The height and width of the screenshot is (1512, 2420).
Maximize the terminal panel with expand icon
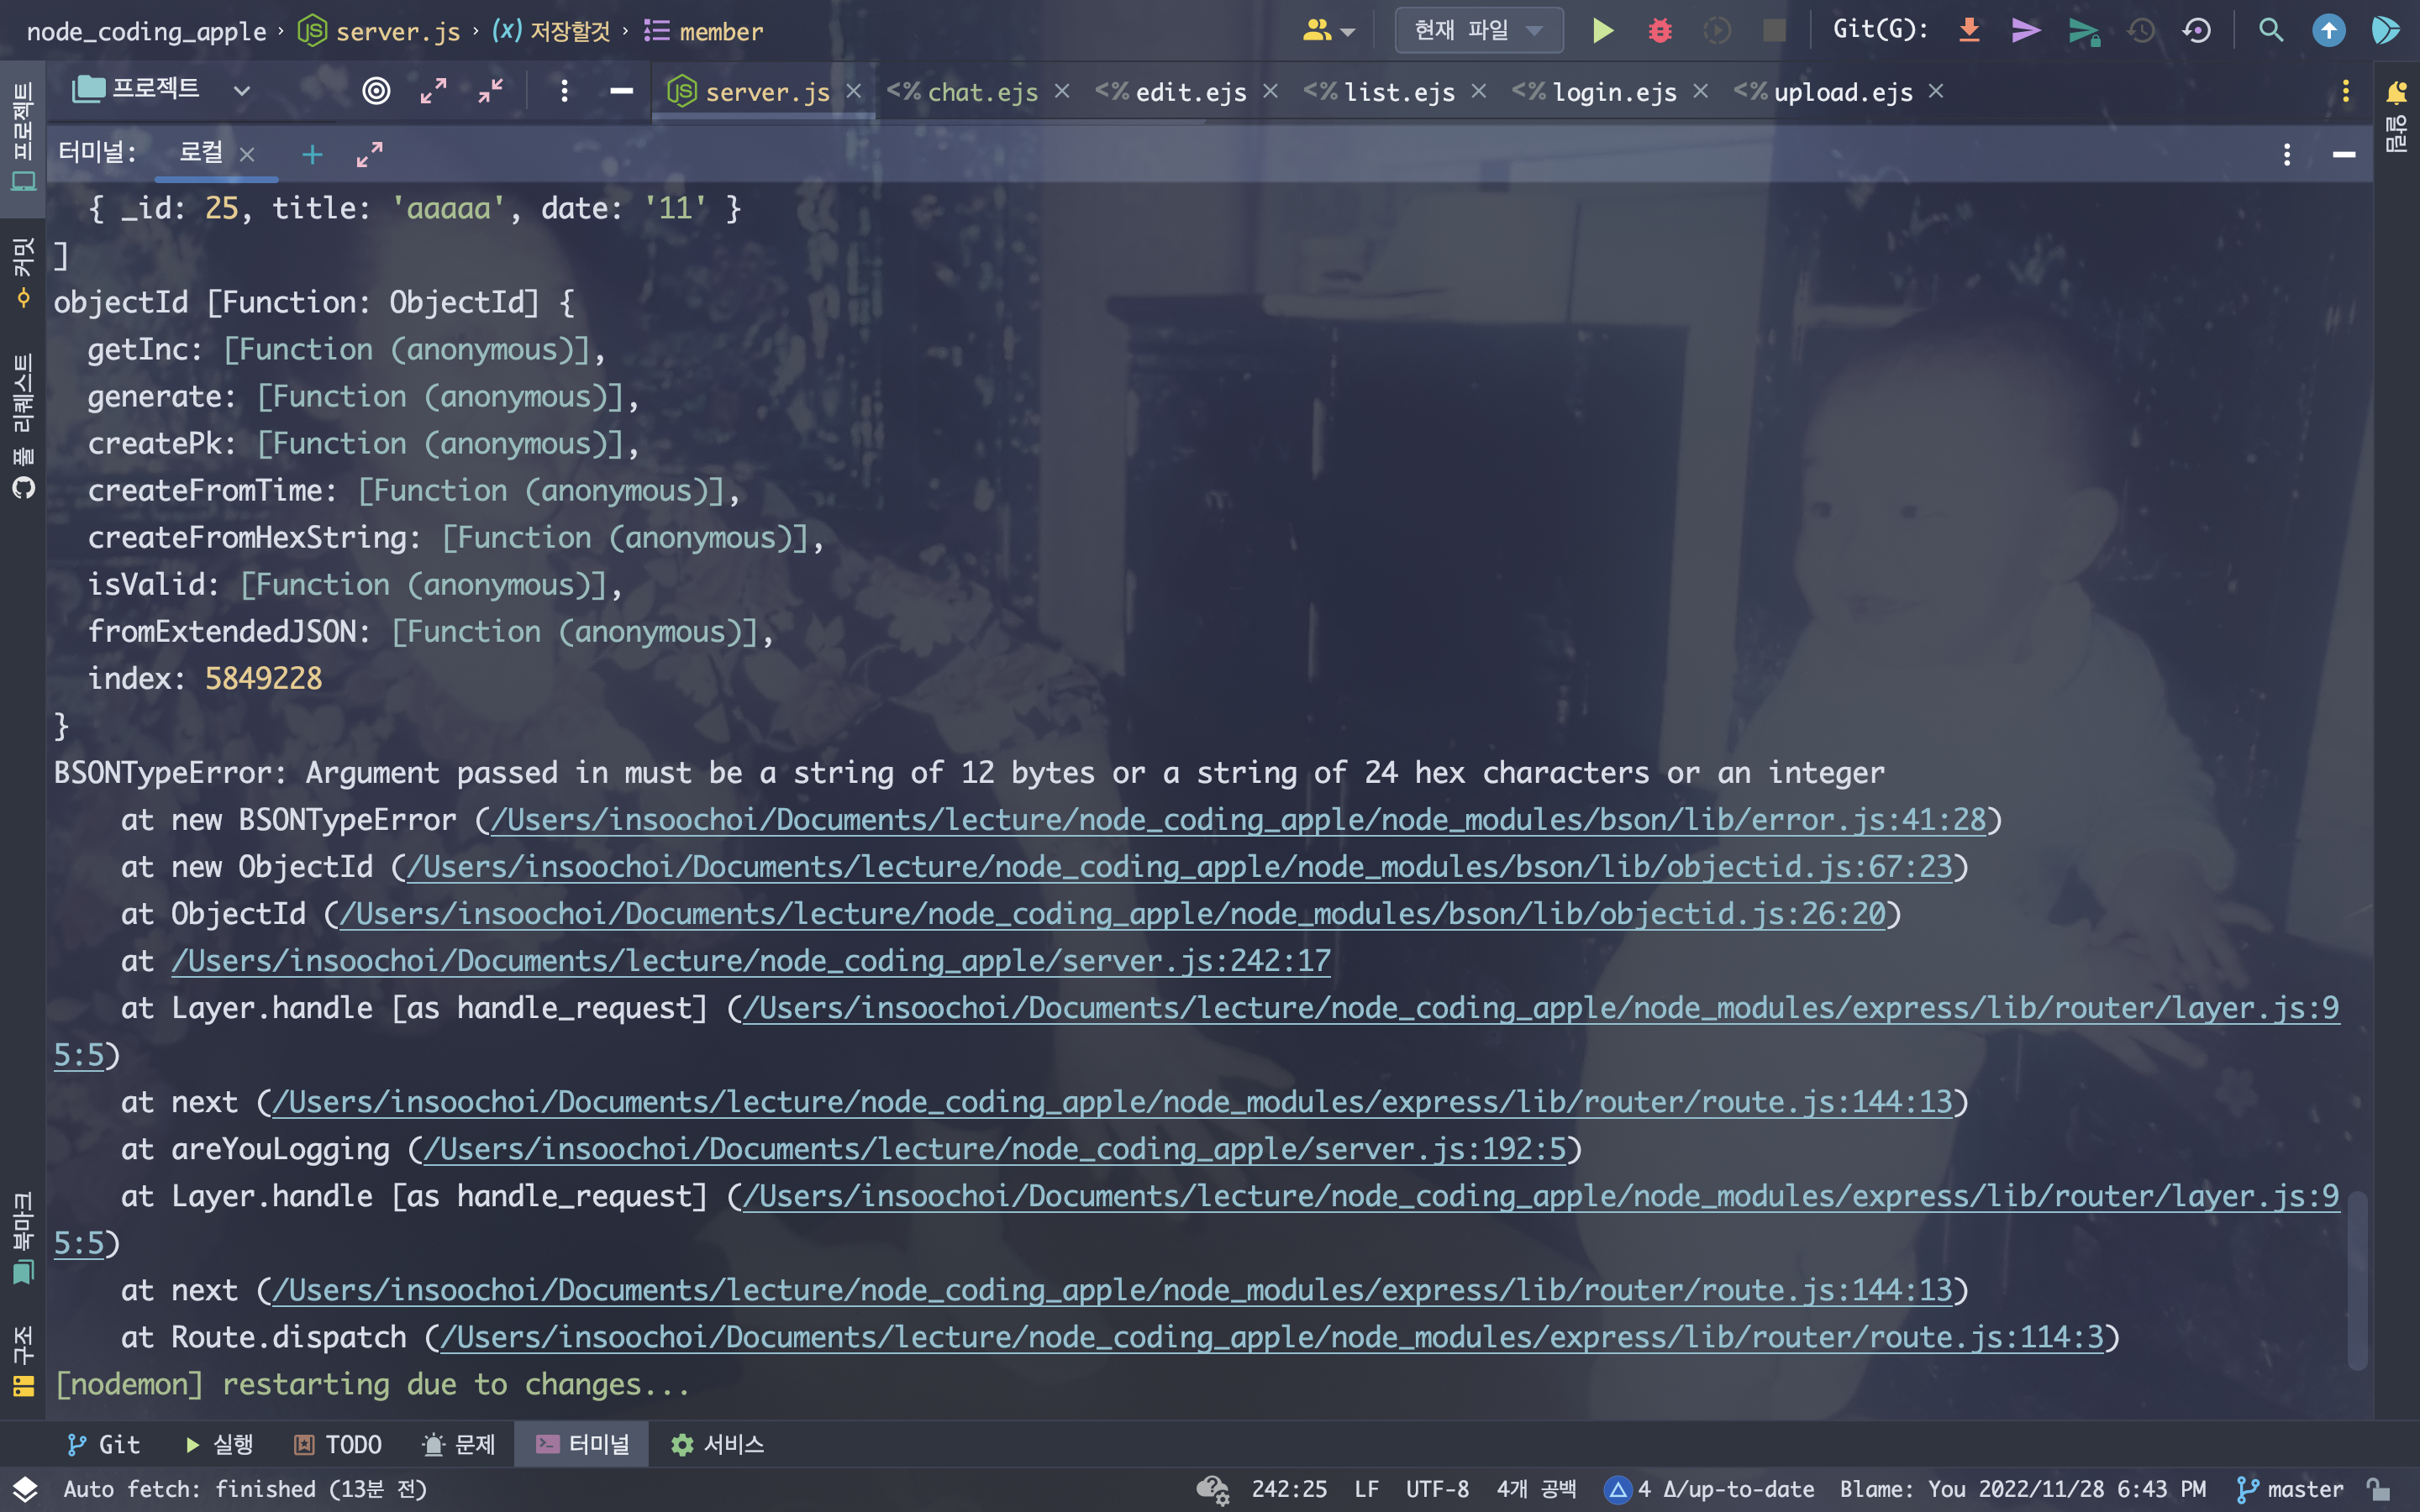[369, 154]
